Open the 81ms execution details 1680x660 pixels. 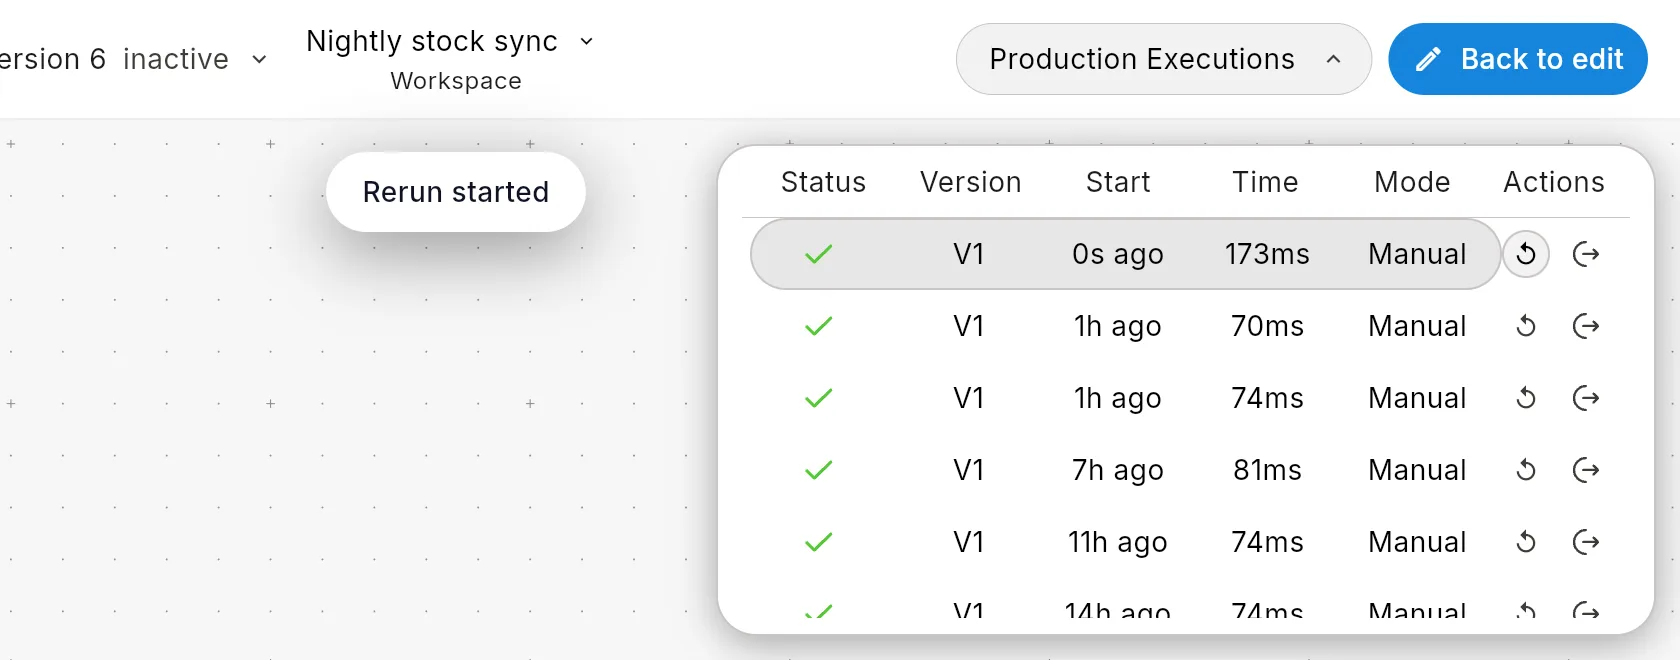pyautogui.click(x=1586, y=470)
